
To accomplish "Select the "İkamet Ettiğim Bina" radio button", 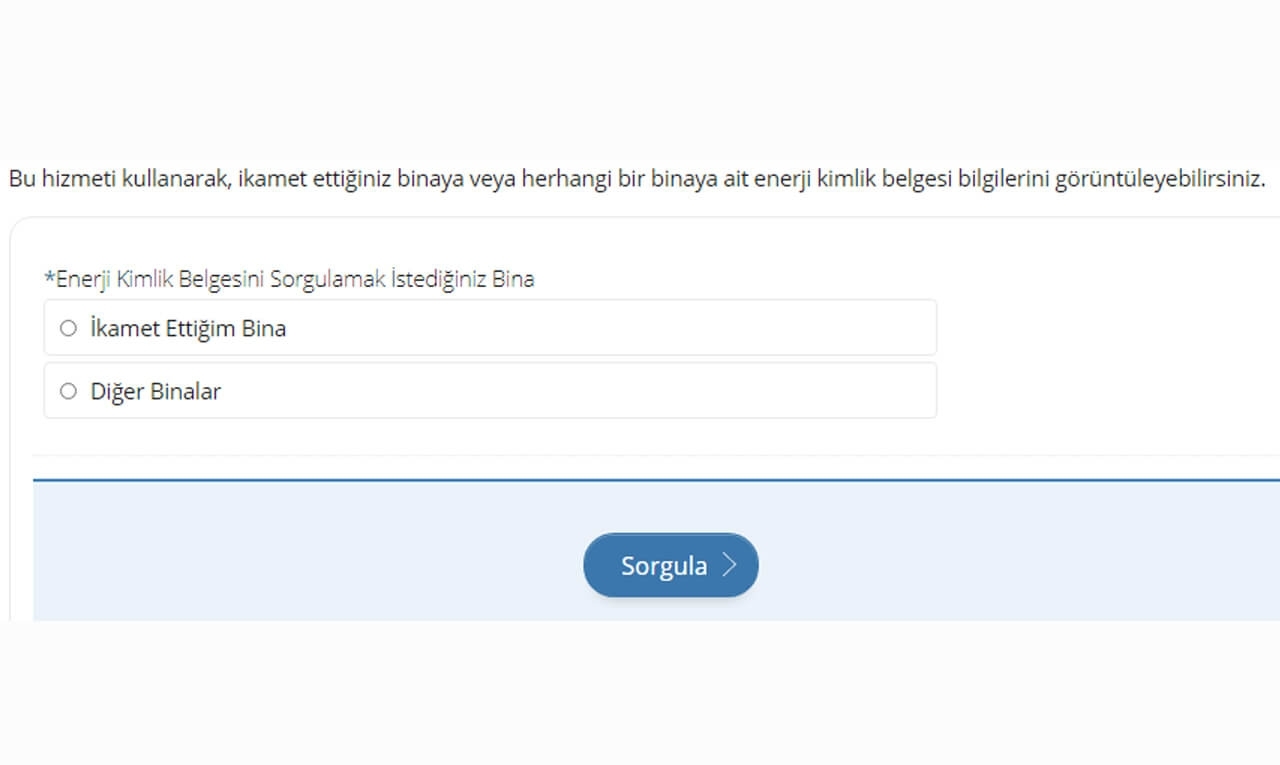I will [x=67, y=327].
